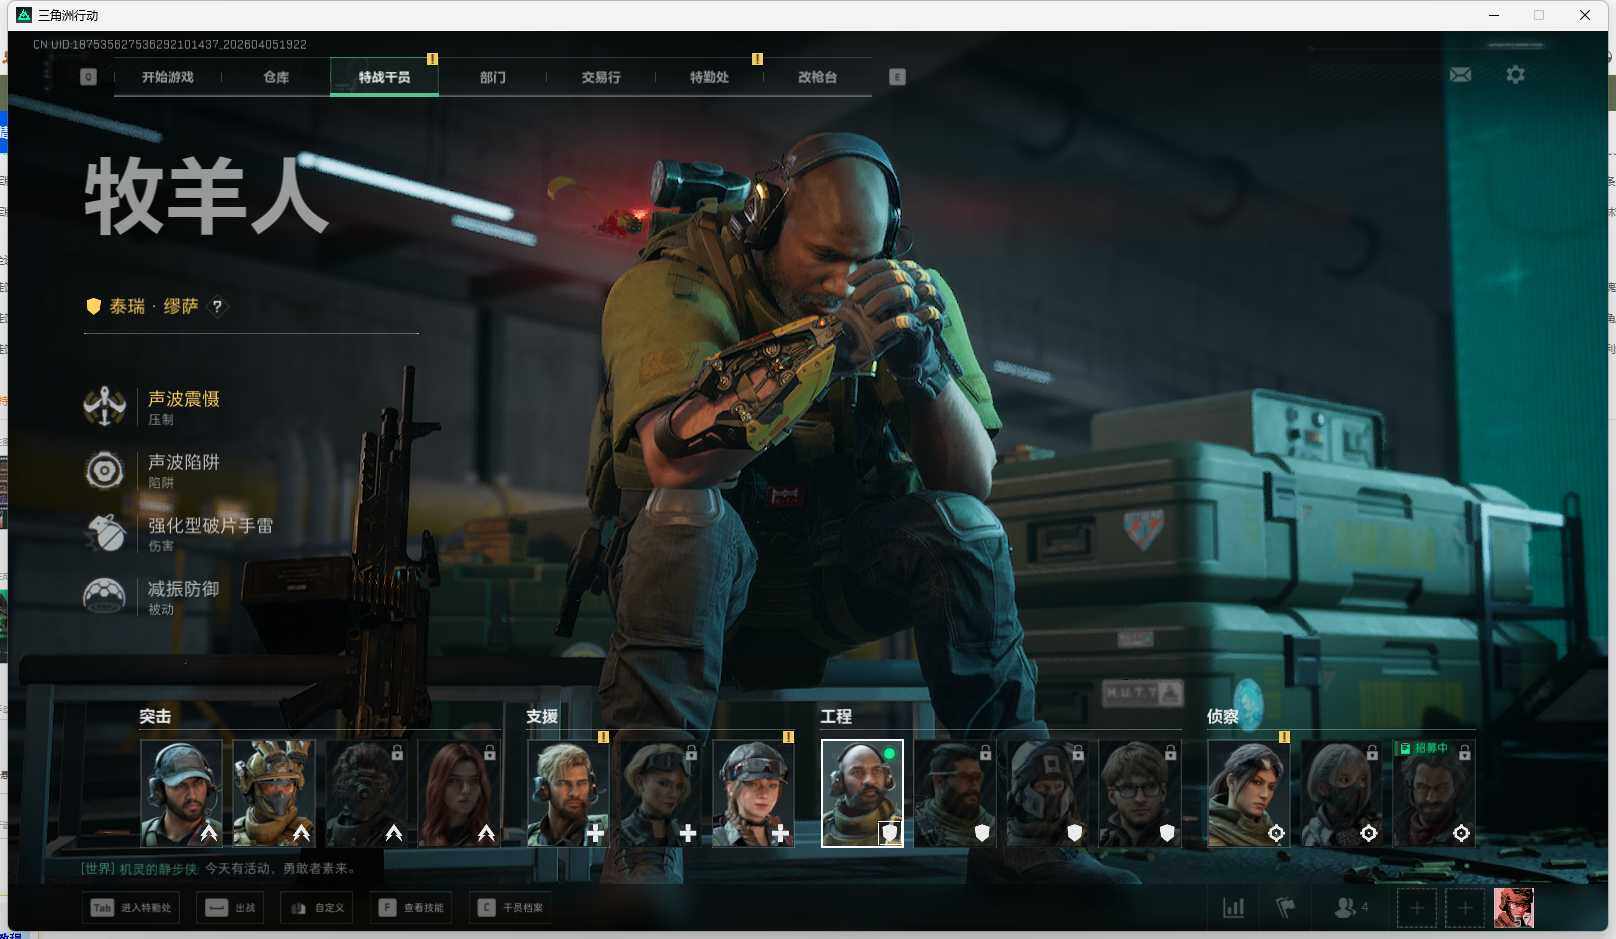Open the 自定义 customize button
This screenshot has height=939, width=1616.
(317, 908)
